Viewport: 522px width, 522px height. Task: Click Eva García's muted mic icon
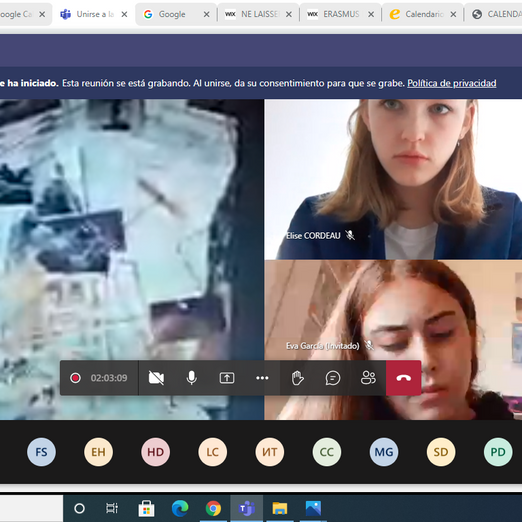coord(369,345)
